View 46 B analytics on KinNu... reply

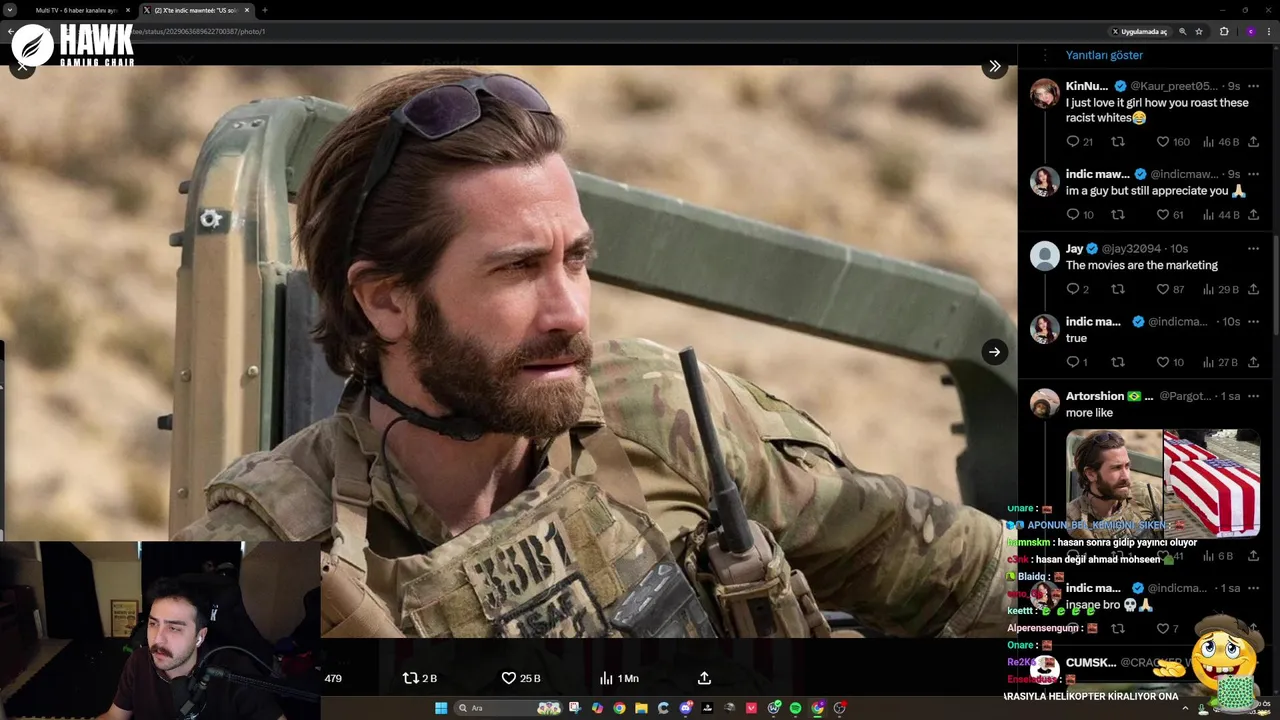click(x=1220, y=142)
